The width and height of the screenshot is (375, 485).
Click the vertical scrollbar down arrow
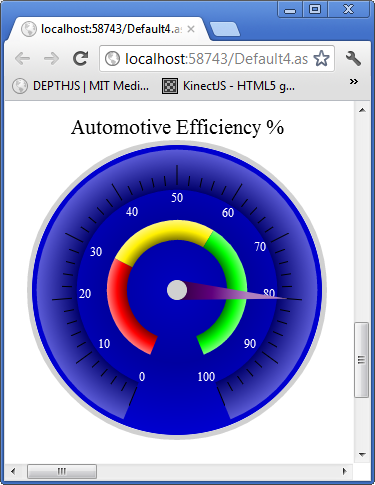(362, 455)
